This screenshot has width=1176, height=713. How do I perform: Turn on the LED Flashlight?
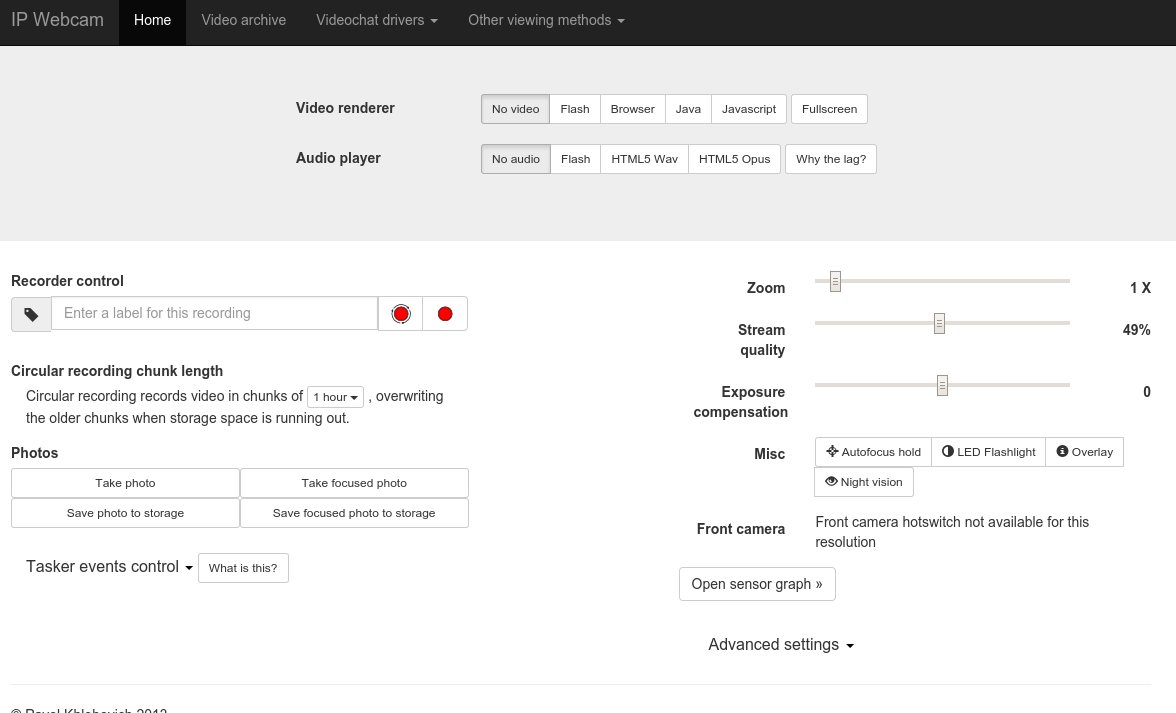(988, 452)
